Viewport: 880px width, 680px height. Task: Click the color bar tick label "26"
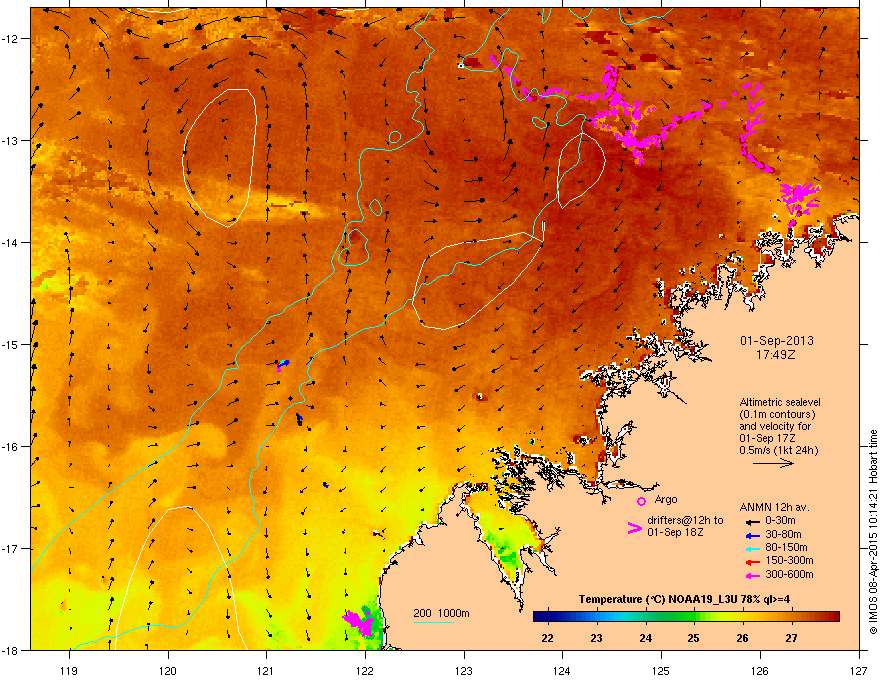pos(742,638)
